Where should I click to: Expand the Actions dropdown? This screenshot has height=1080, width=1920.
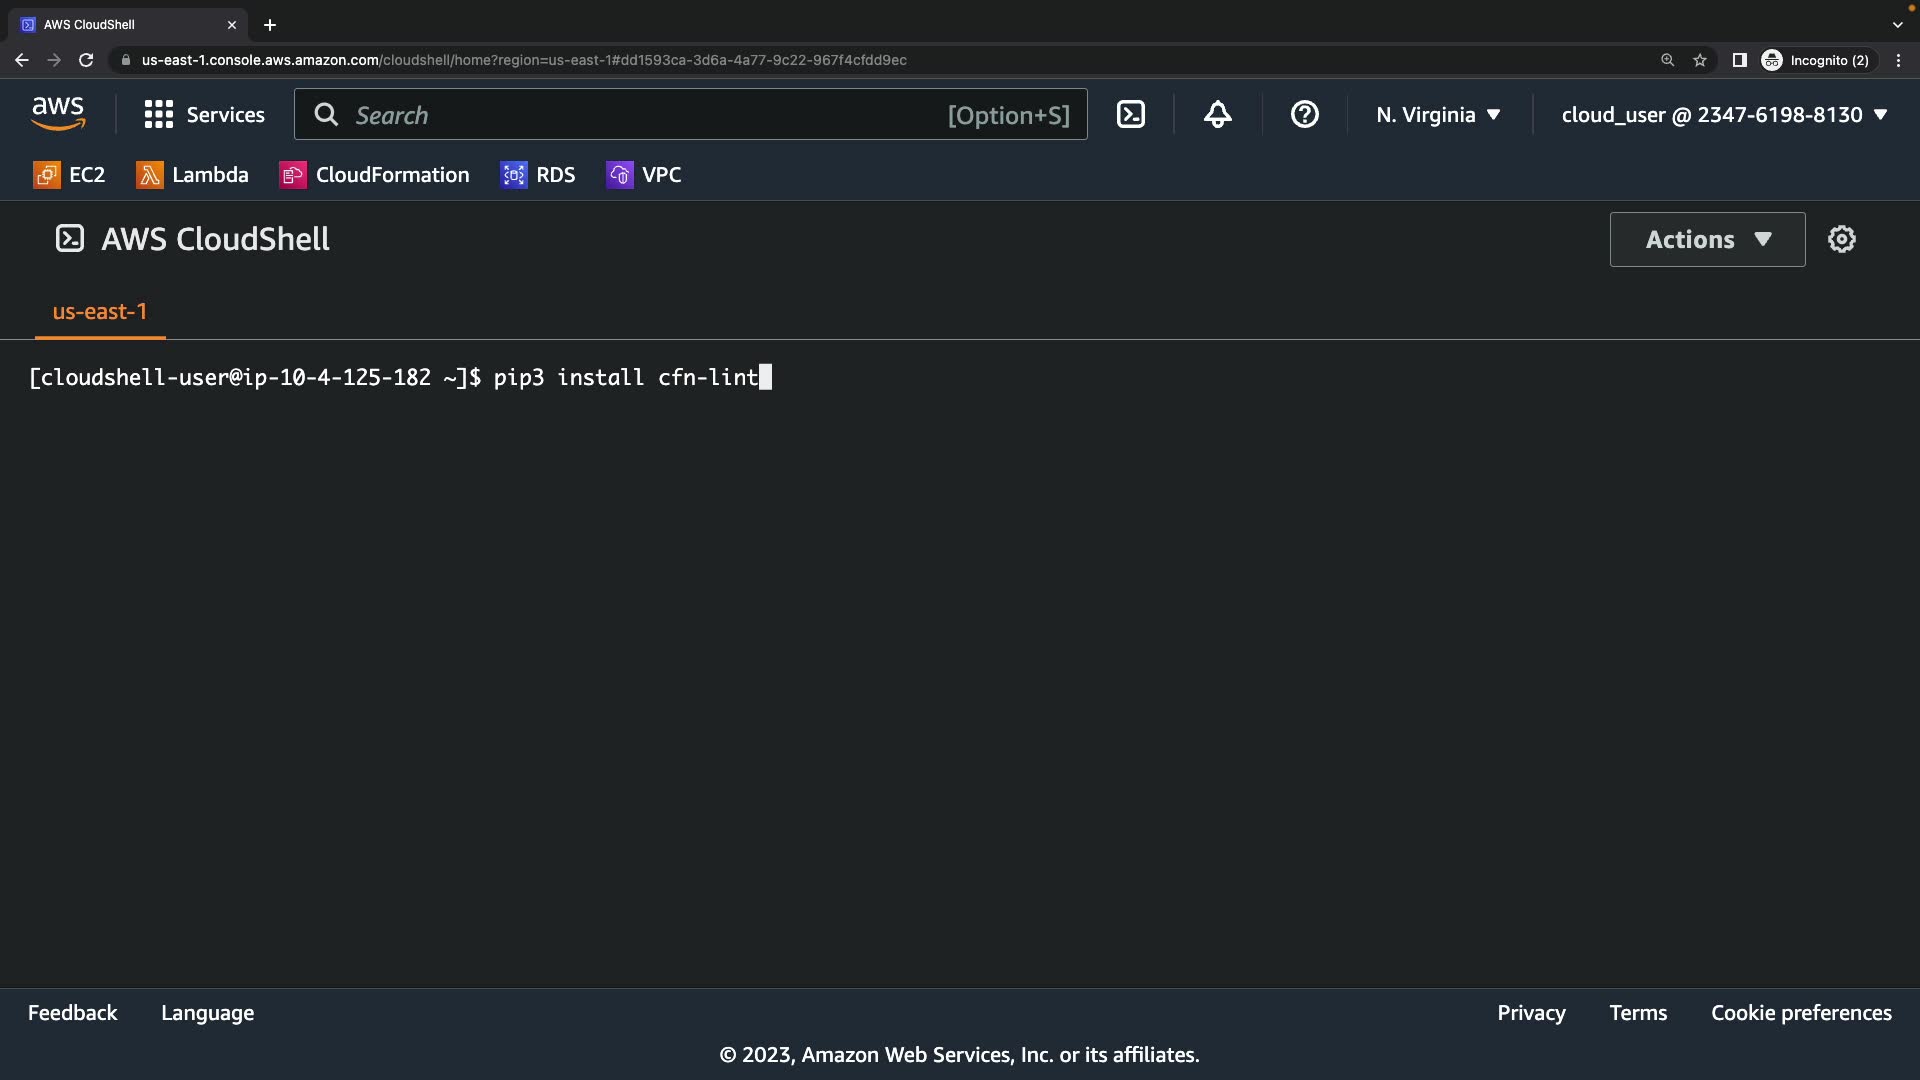1707,239
